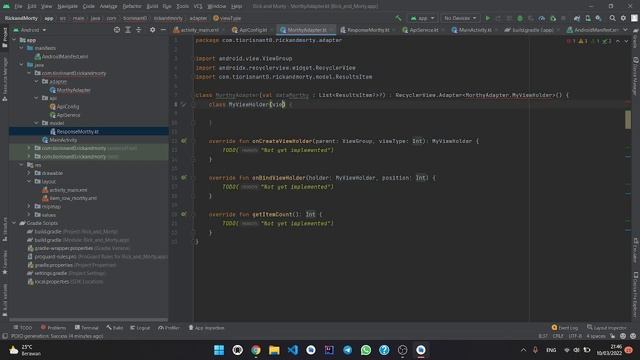Image resolution: width=640 pixels, height=360 pixels.
Task: Collapse the Gradle Scripts node
Action: coord(14,223)
